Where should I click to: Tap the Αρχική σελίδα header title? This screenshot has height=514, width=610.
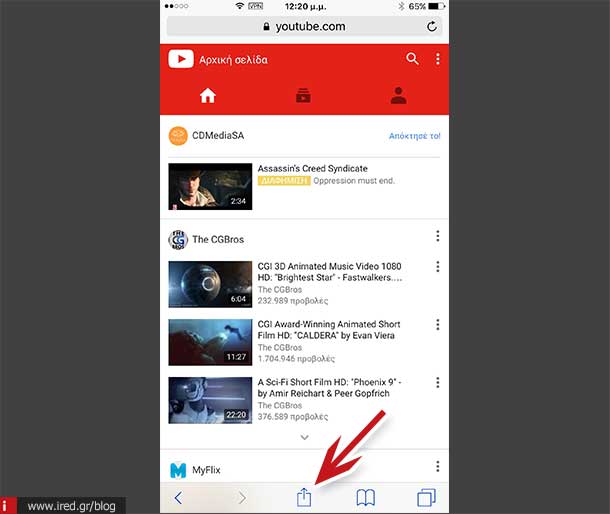click(233, 60)
